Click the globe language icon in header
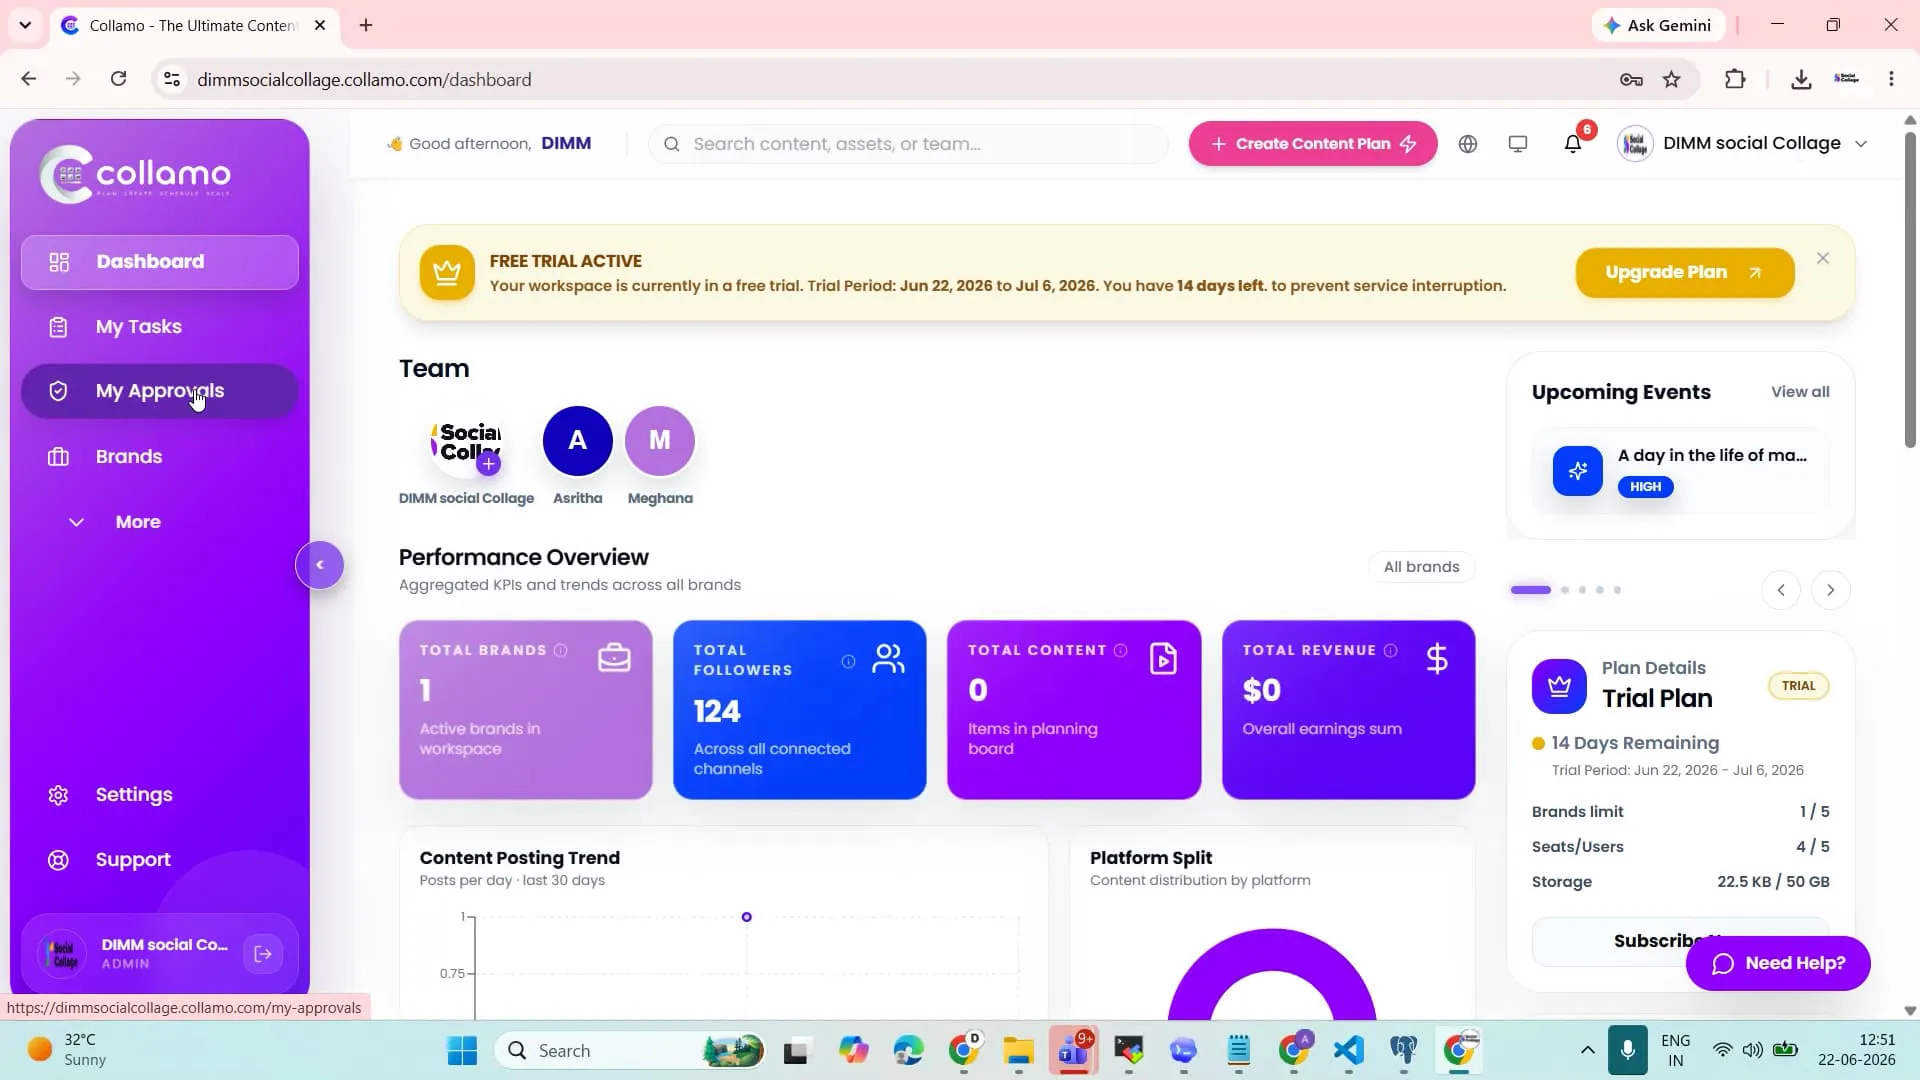 click(1467, 144)
